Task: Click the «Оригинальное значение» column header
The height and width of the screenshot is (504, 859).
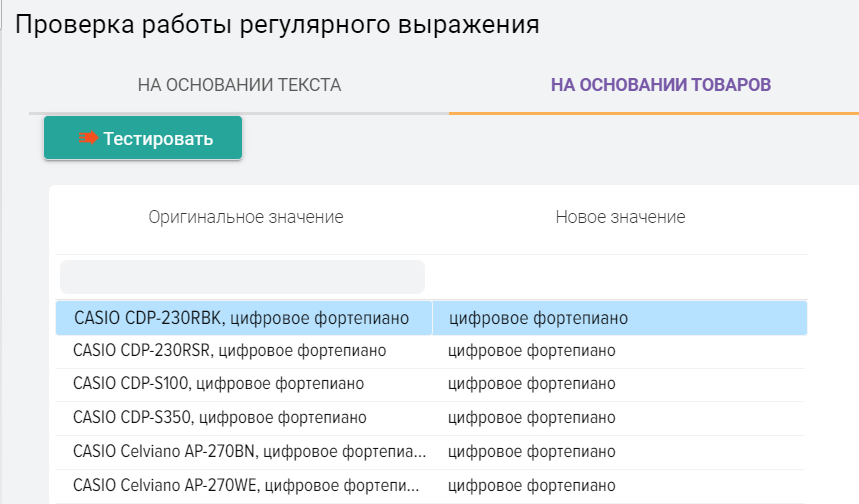Action: [x=246, y=217]
